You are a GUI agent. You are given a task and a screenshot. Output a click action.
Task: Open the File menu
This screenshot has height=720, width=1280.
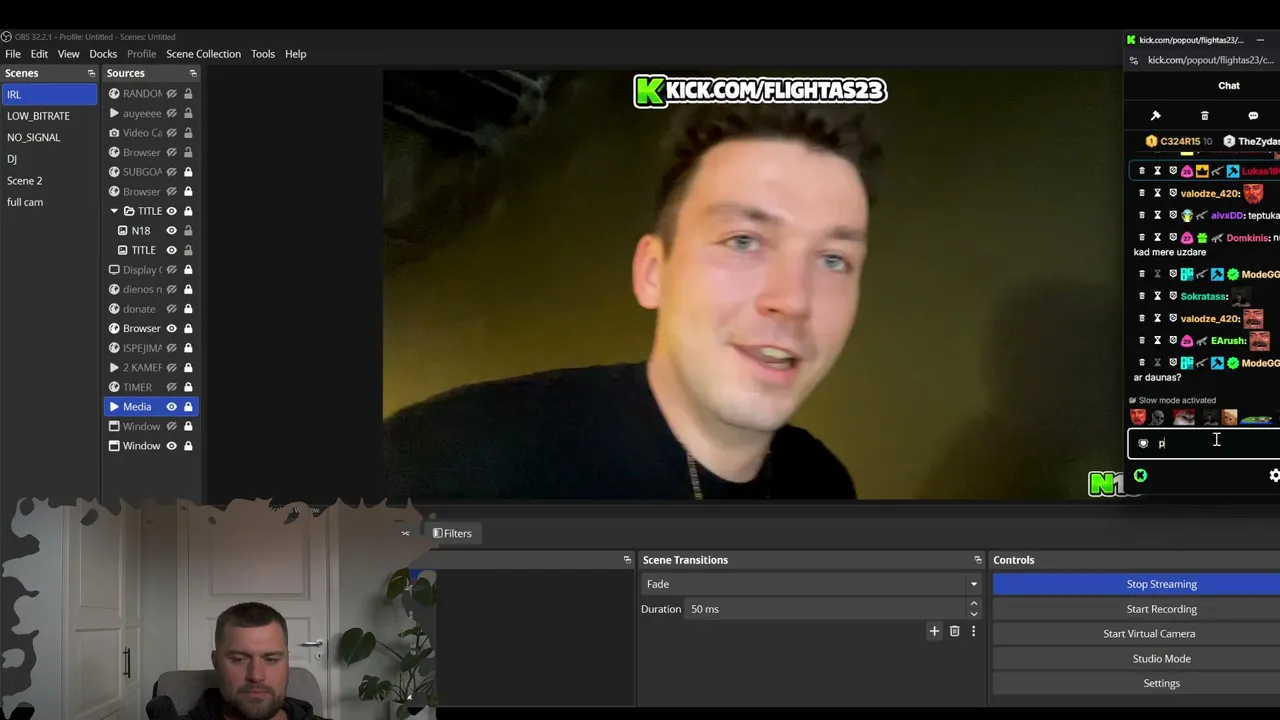click(13, 54)
